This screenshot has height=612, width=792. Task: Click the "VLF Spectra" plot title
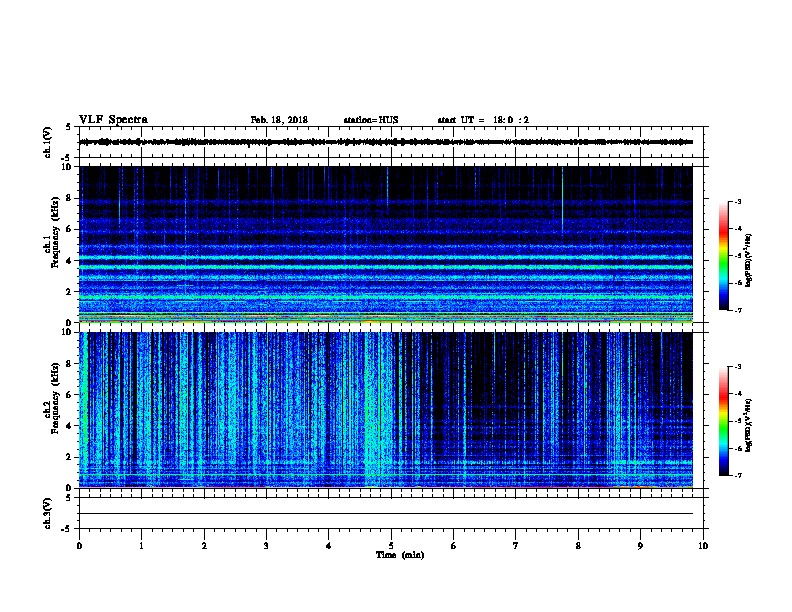(x=113, y=120)
